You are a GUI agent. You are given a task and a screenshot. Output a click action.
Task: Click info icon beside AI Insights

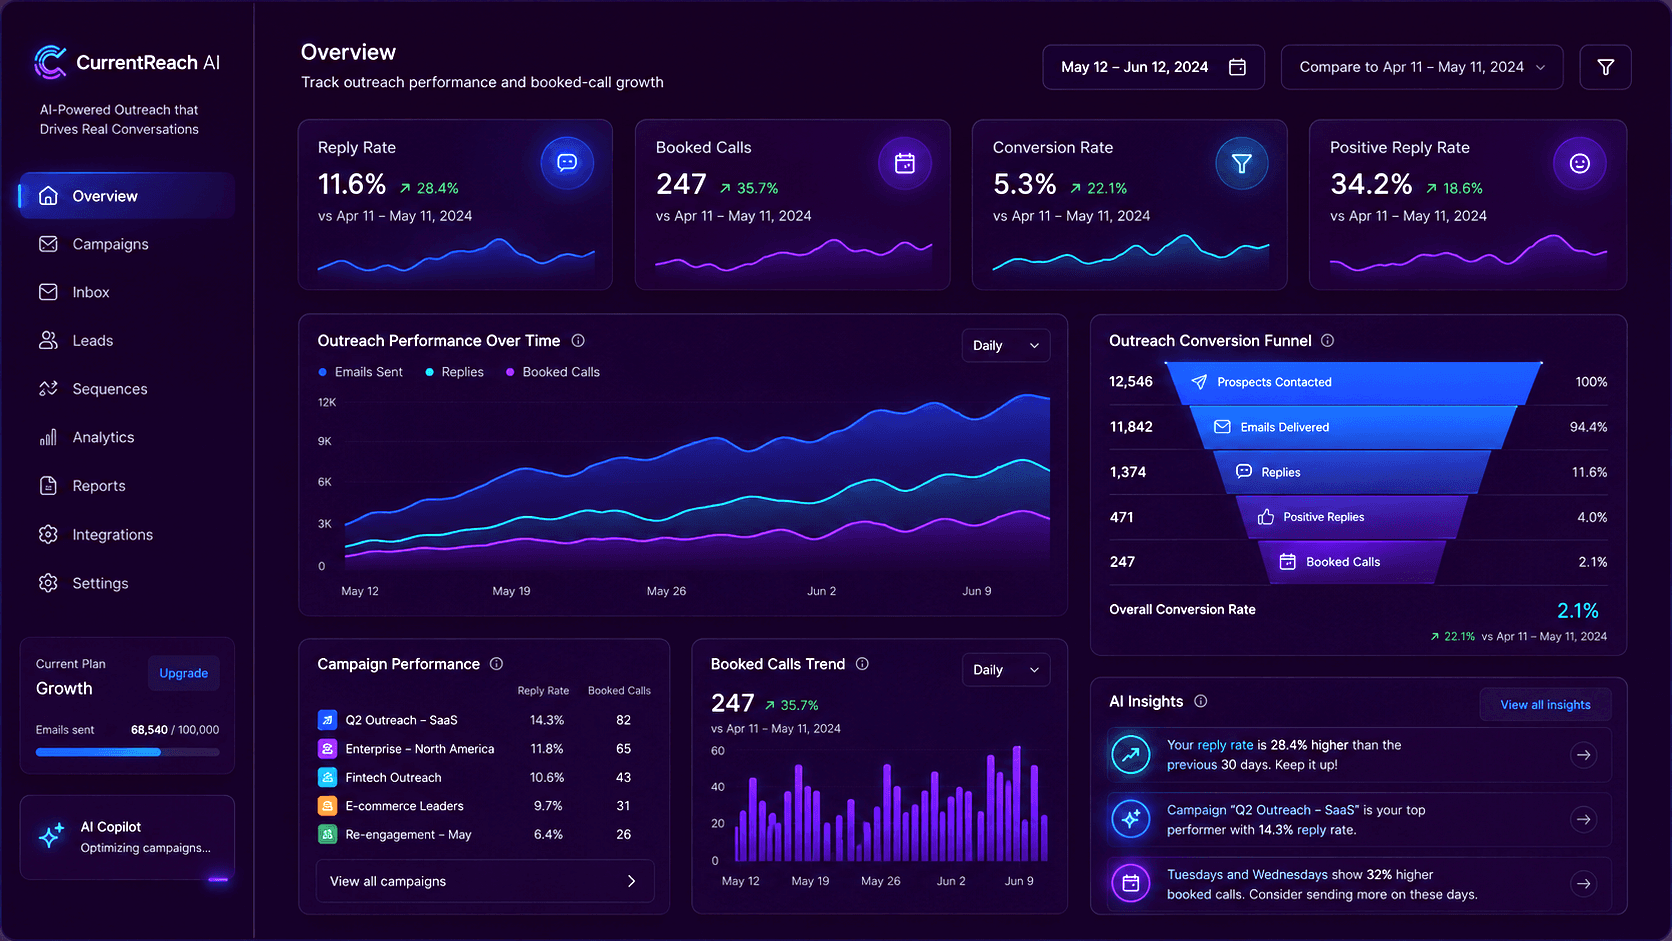pyautogui.click(x=1201, y=702)
